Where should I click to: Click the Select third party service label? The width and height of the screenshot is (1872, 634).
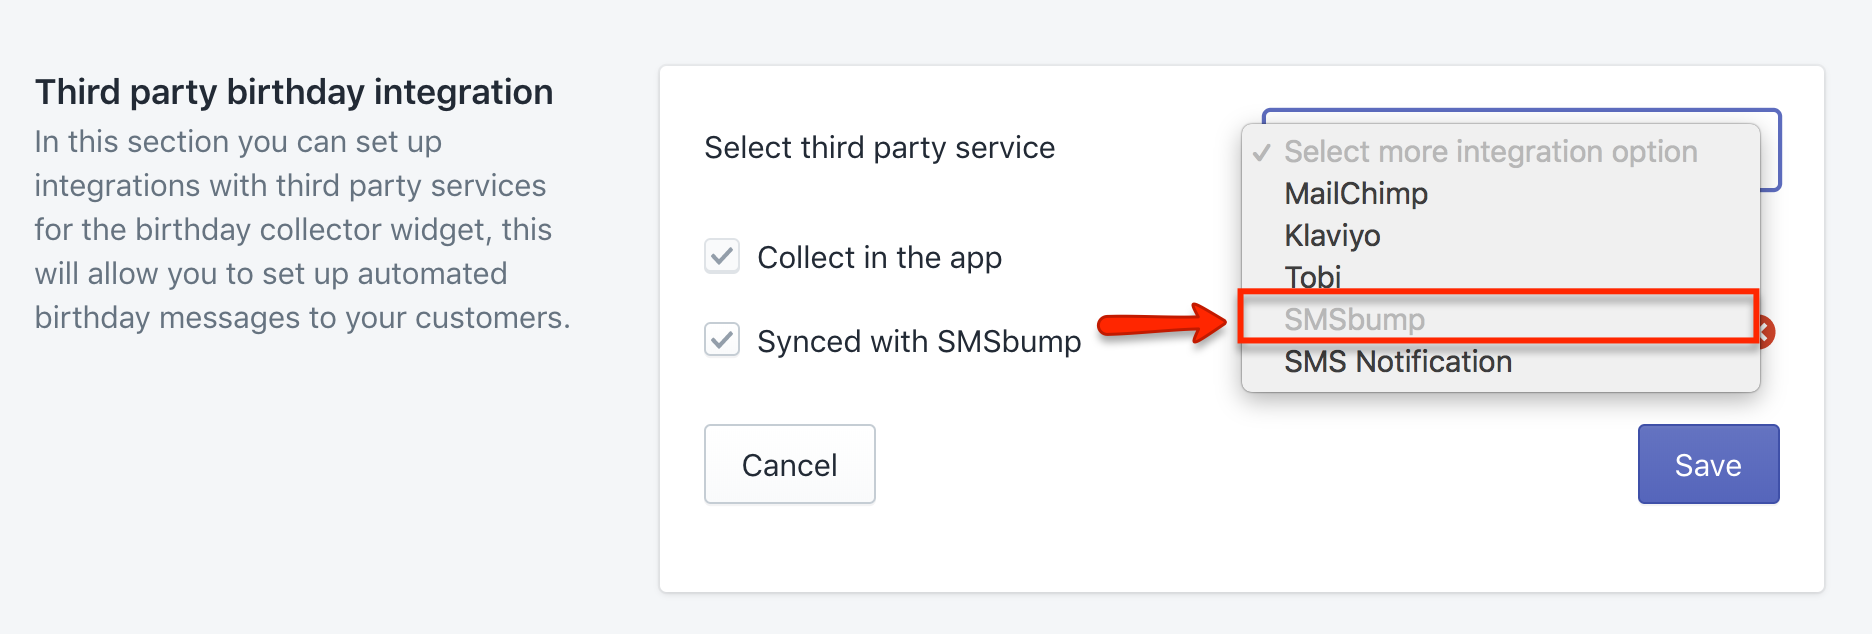coord(879,148)
